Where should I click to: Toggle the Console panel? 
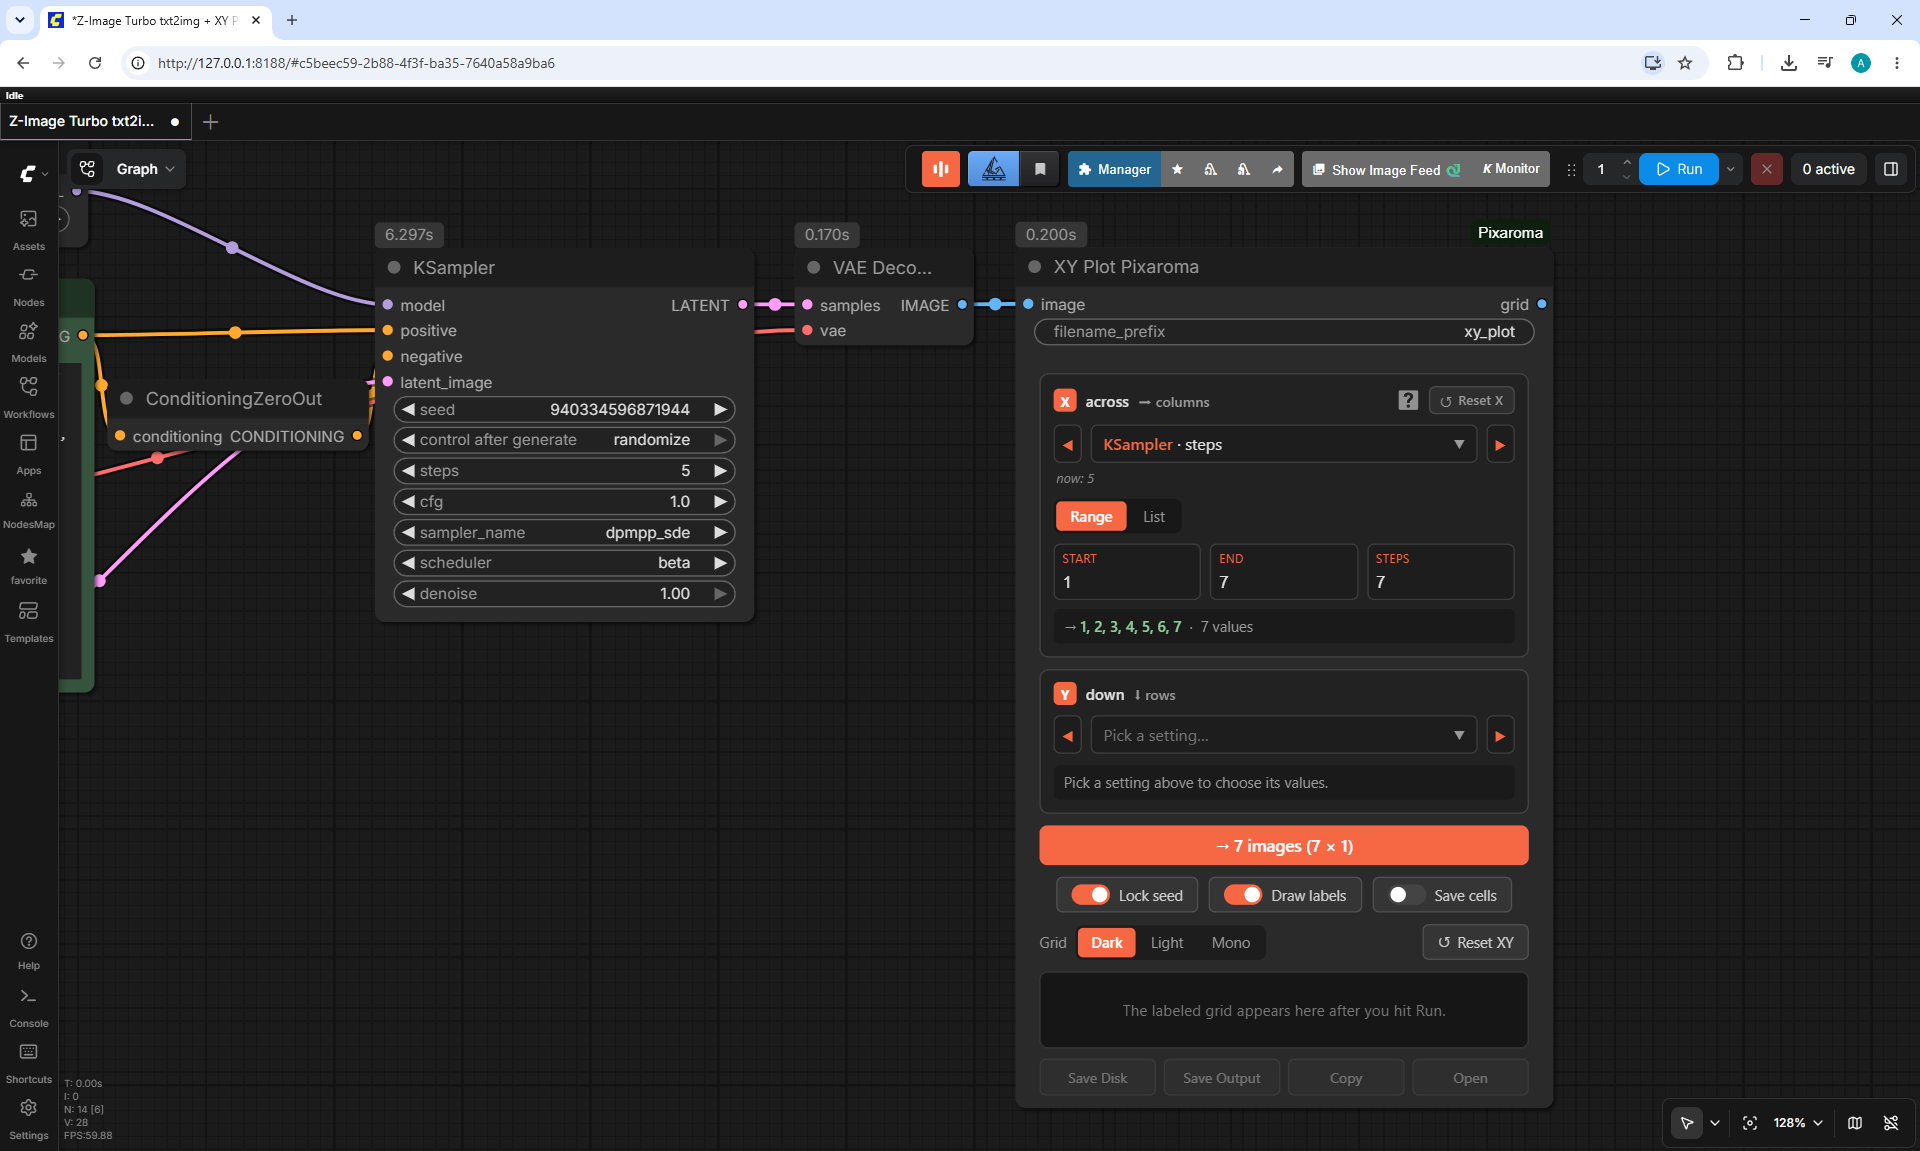point(28,1007)
